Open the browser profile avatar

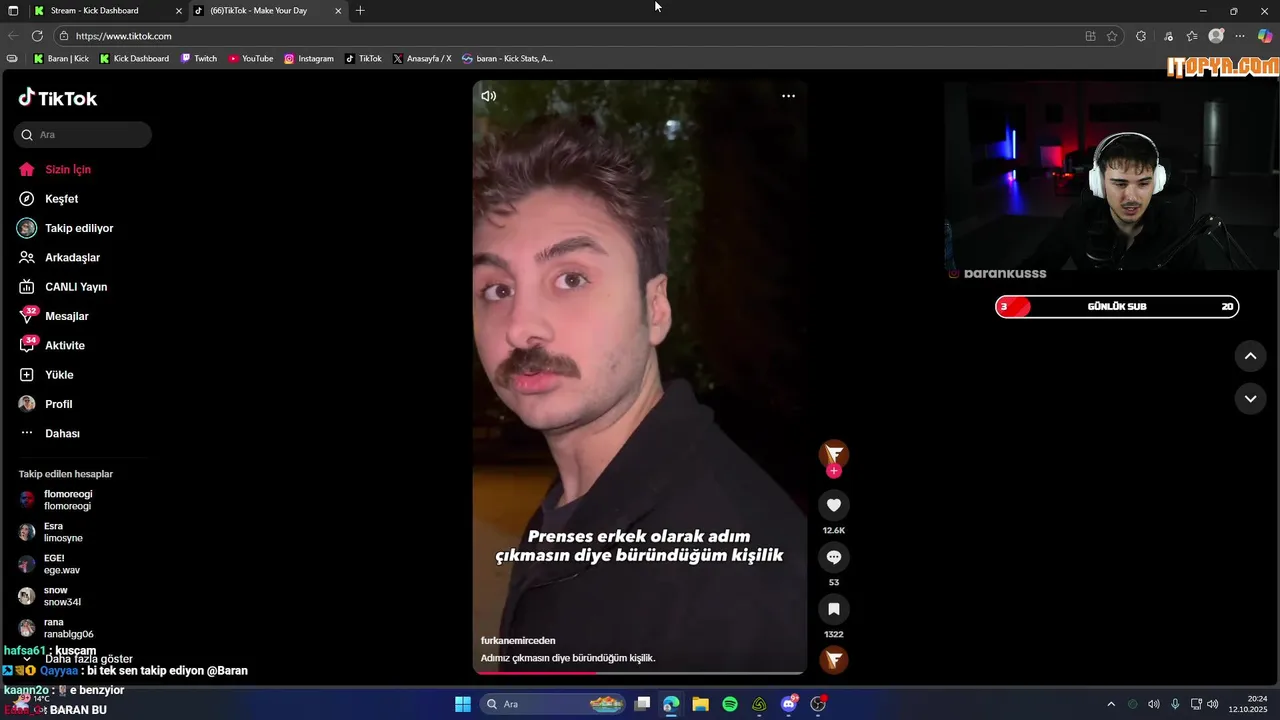tap(1216, 36)
